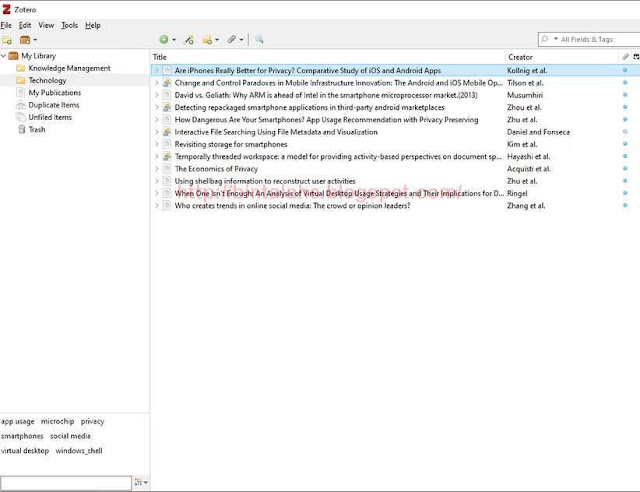The image size is (640, 492).
Task: Open dropdown arrow beside Add Attachment icon
Action: point(241,40)
